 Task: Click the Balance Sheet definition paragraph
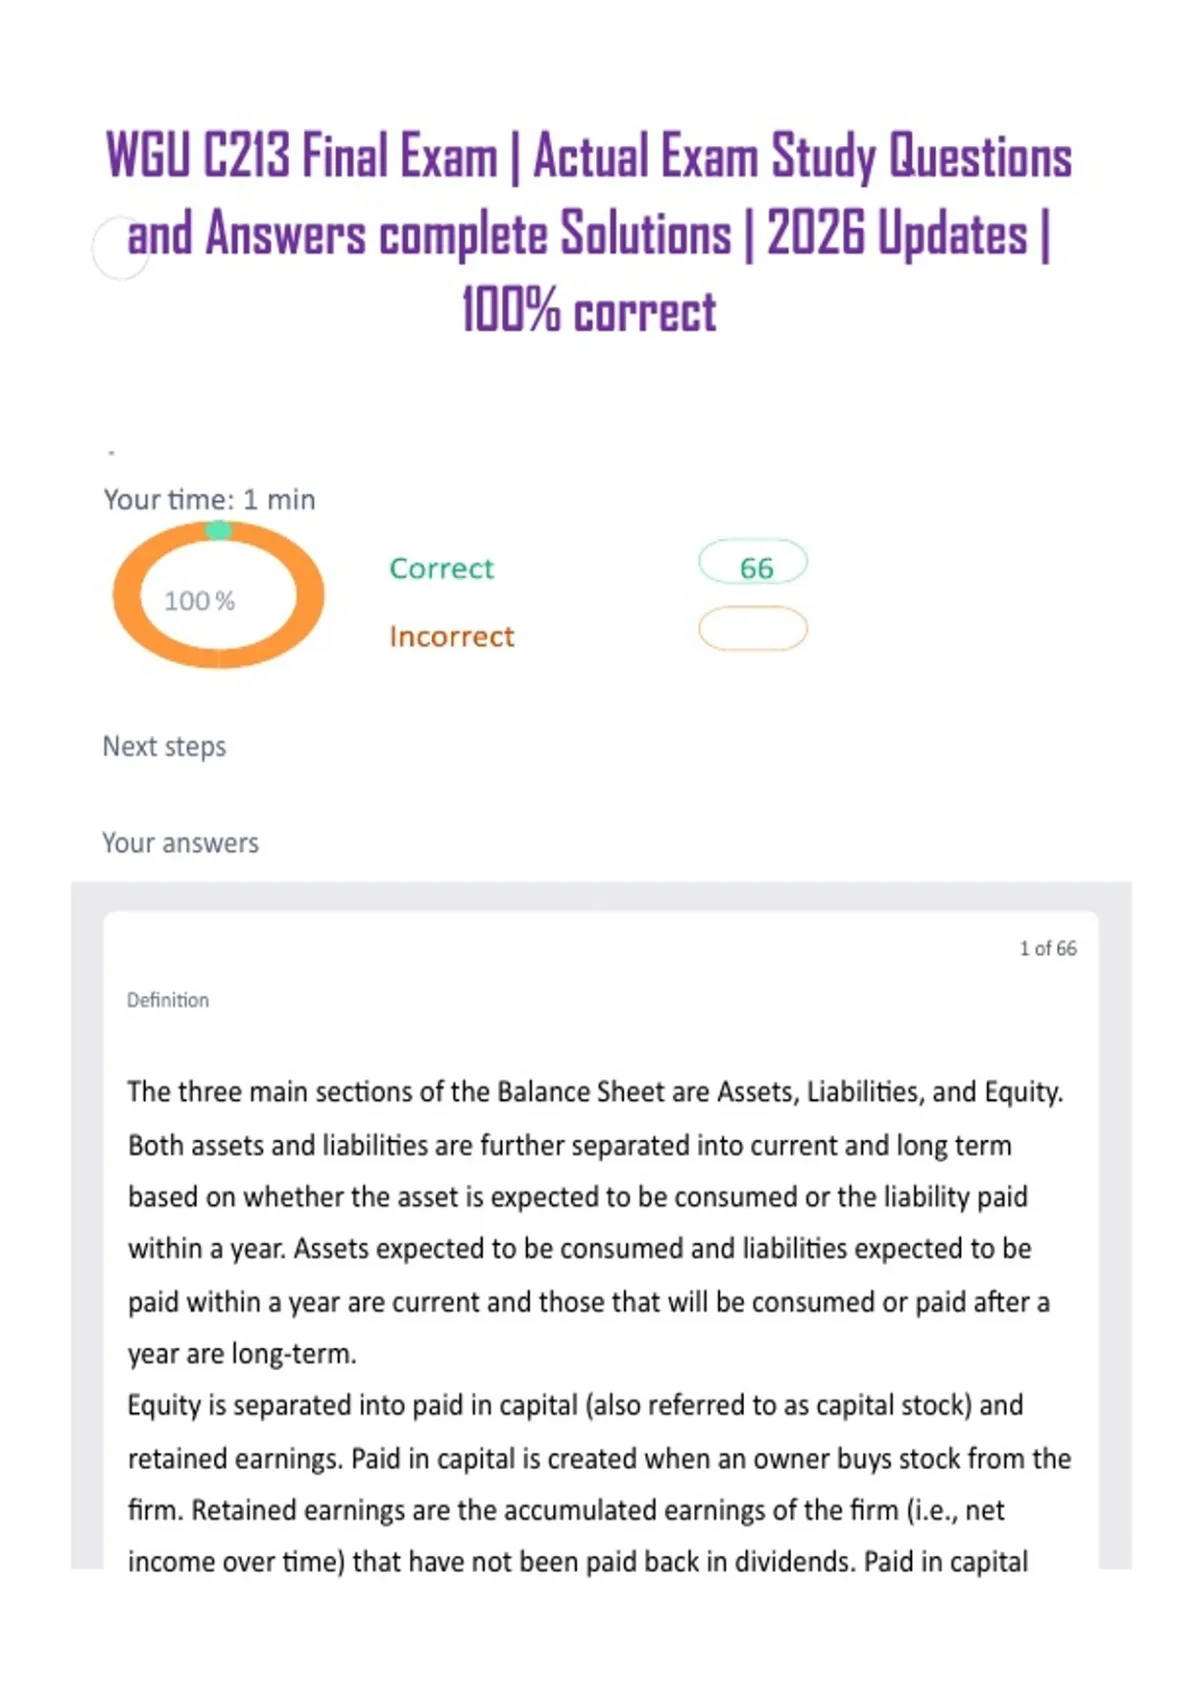[x=595, y=1222]
